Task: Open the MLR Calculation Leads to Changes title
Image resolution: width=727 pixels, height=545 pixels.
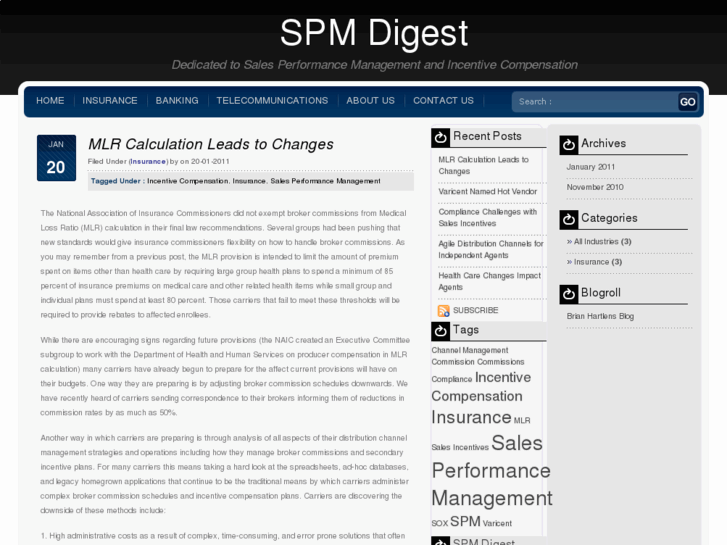Action: tap(211, 144)
